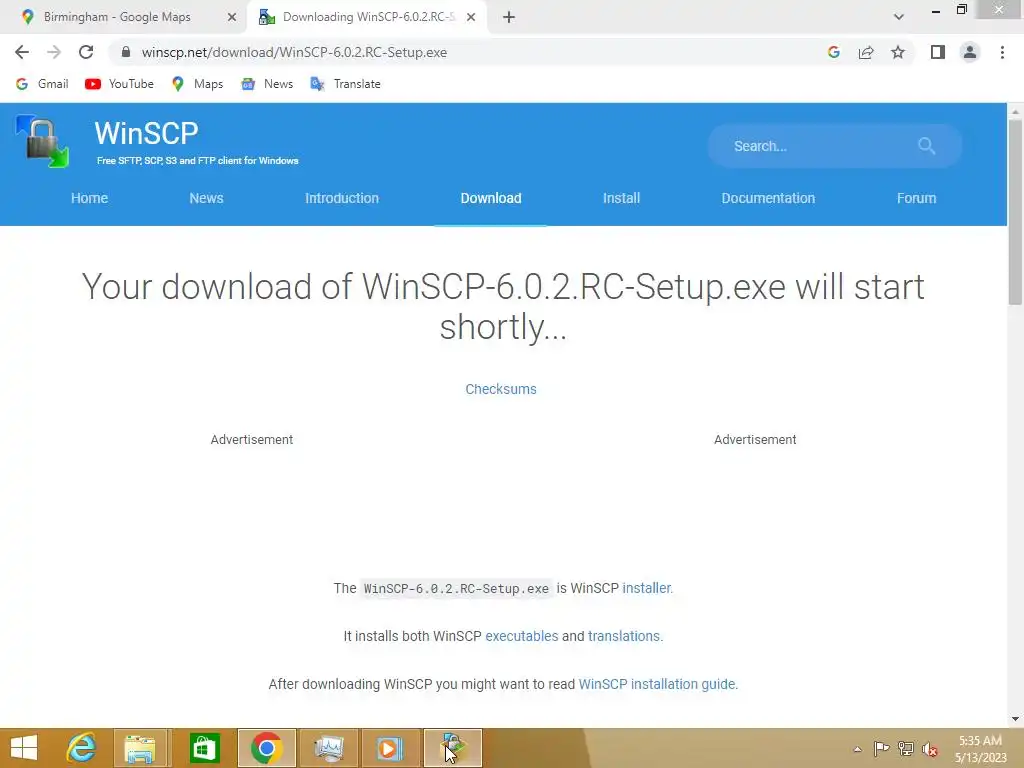Click the WinSCP site title
Viewport: 1024px width, 768px height.
[146, 133]
